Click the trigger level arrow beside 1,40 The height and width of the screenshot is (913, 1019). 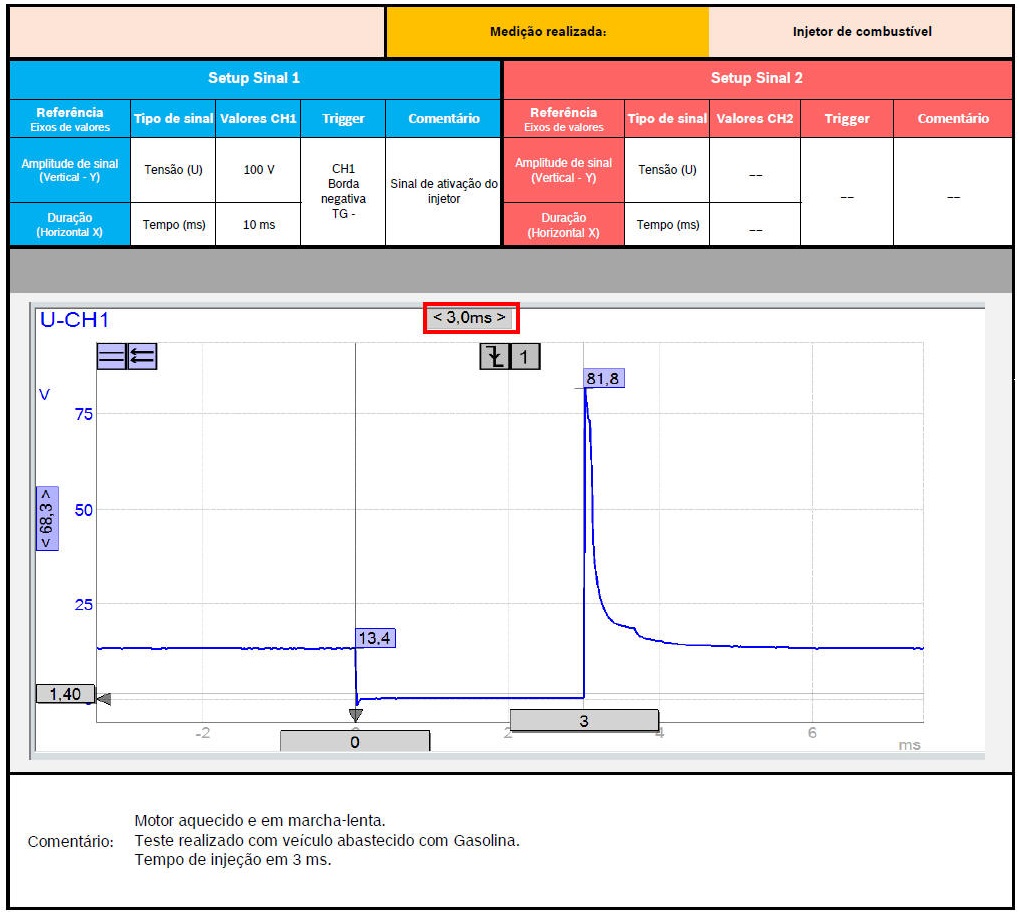click(103, 698)
